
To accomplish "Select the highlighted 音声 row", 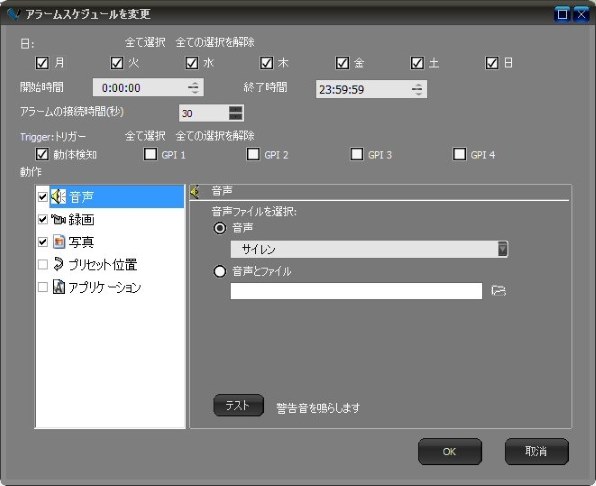I will pyautogui.click(x=110, y=197).
